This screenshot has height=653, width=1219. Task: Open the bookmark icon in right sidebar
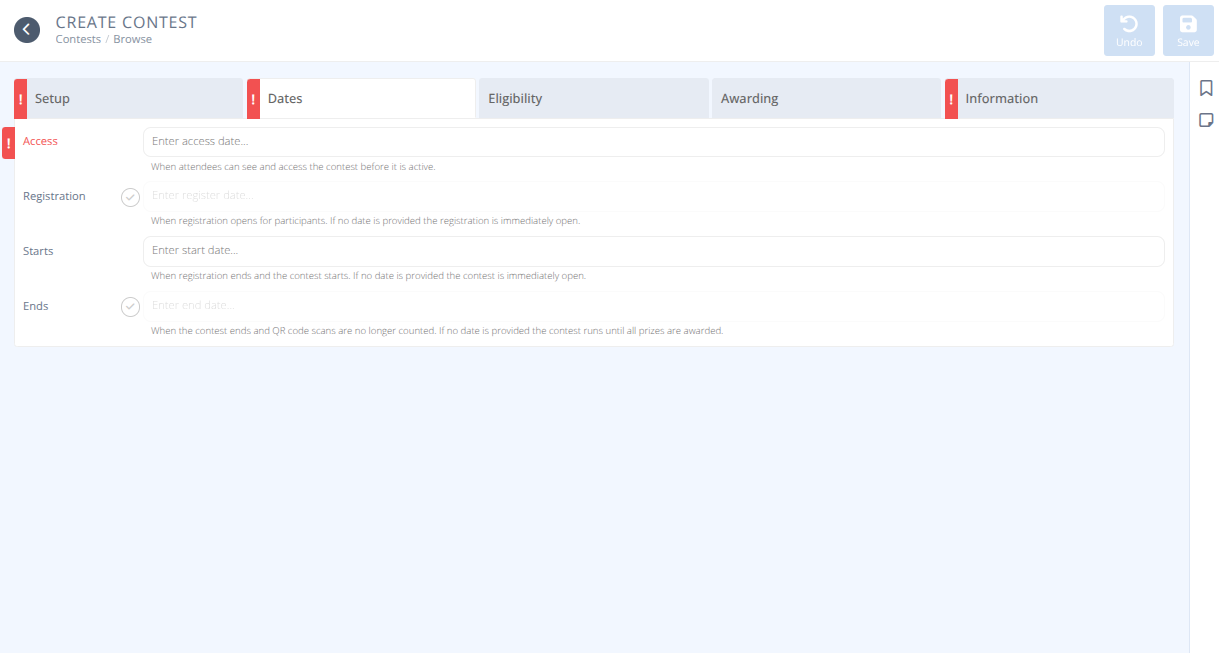(x=1206, y=88)
